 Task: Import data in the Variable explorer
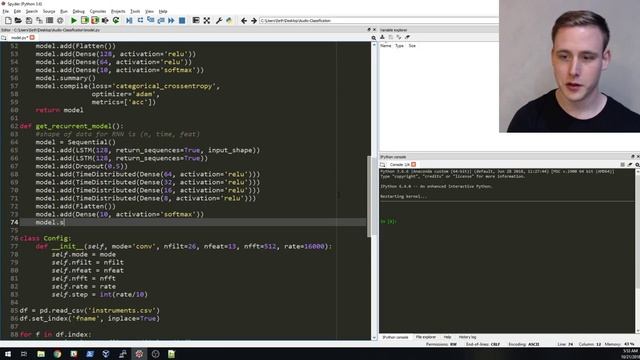382,37
